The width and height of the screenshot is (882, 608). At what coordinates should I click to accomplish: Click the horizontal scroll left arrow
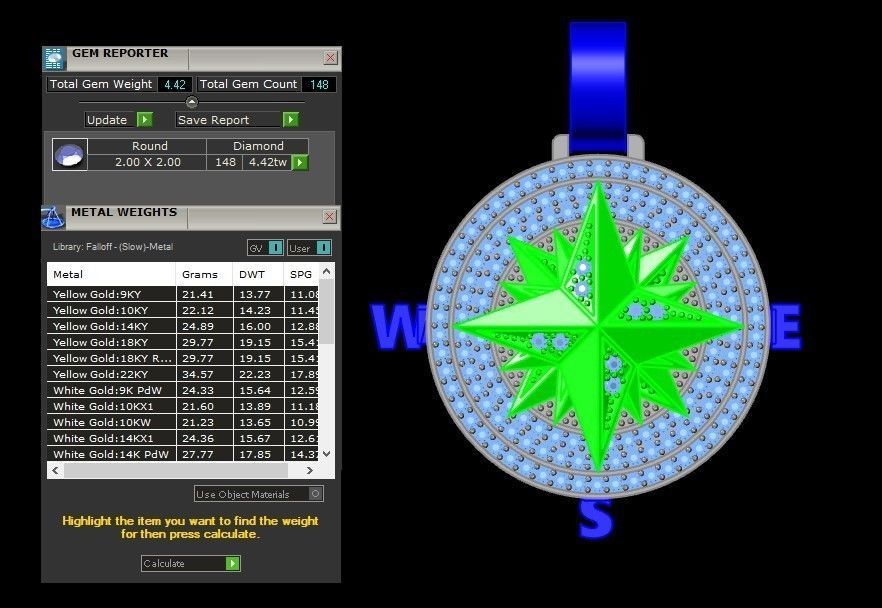(x=55, y=470)
